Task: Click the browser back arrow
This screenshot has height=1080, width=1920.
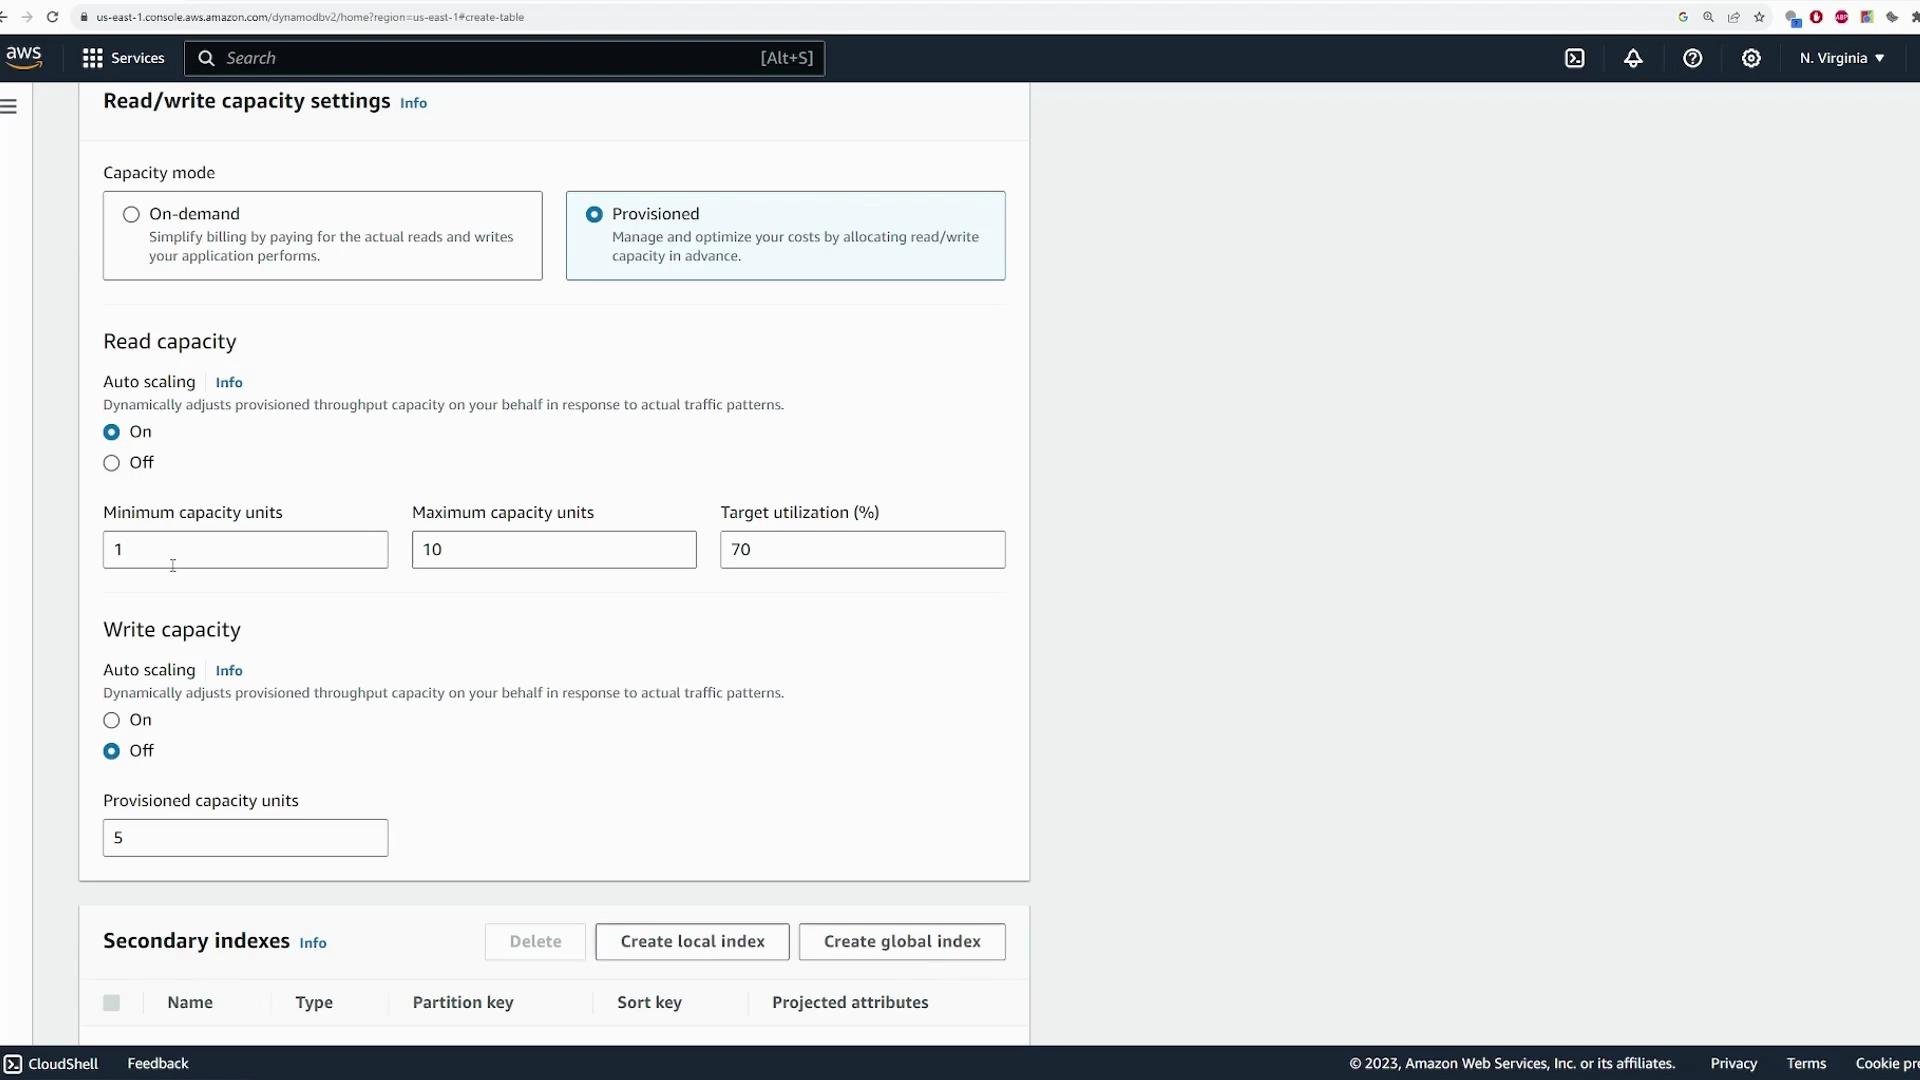Action: [x=4, y=17]
